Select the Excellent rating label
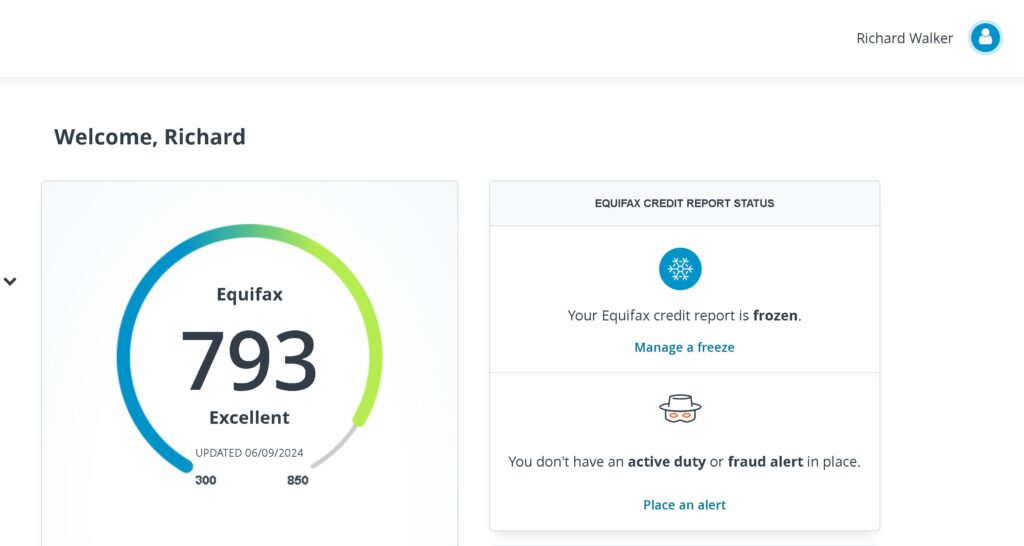 click(x=249, y=417)
